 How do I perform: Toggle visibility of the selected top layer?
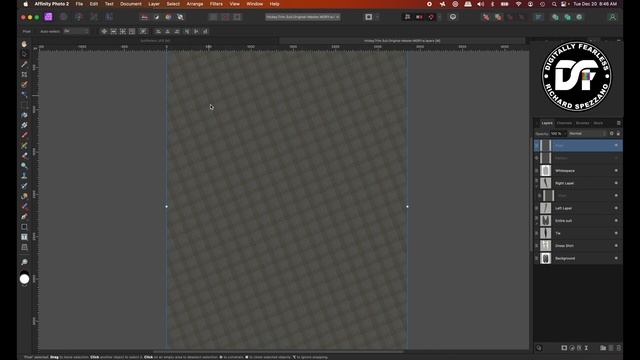[x=616, y=145]
